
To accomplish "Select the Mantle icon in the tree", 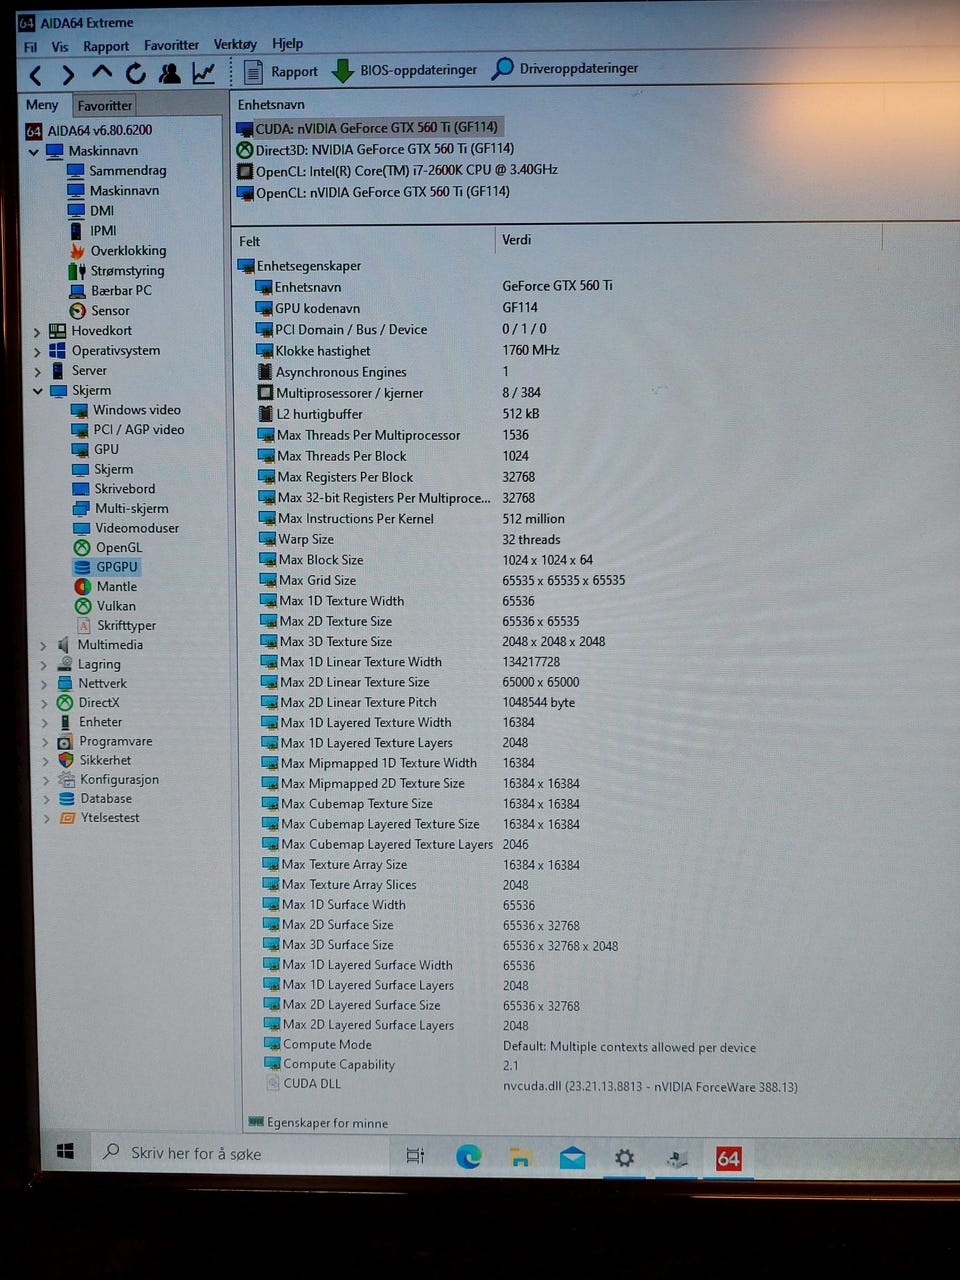I will click(x=83, y=587).
